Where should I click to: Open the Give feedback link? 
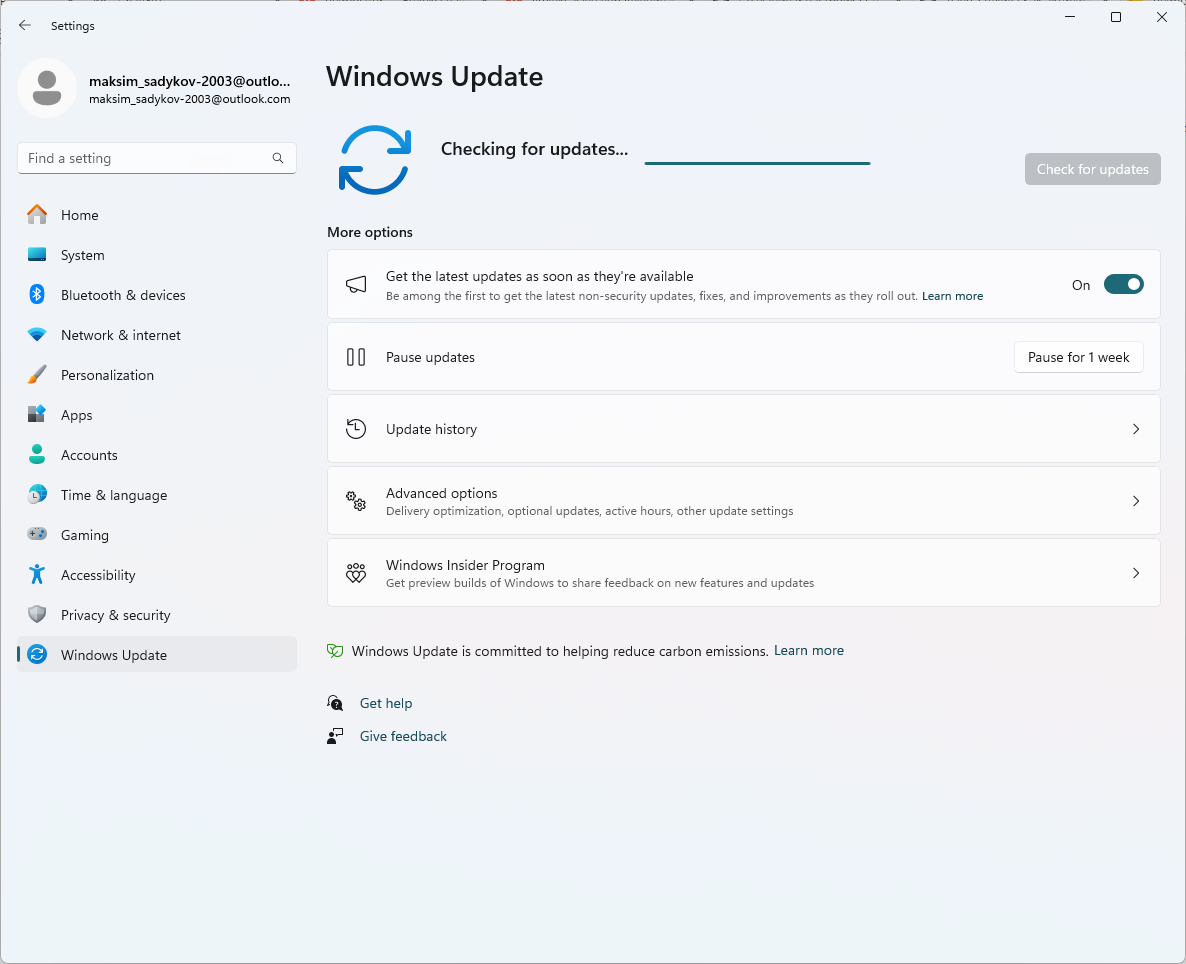403,736
